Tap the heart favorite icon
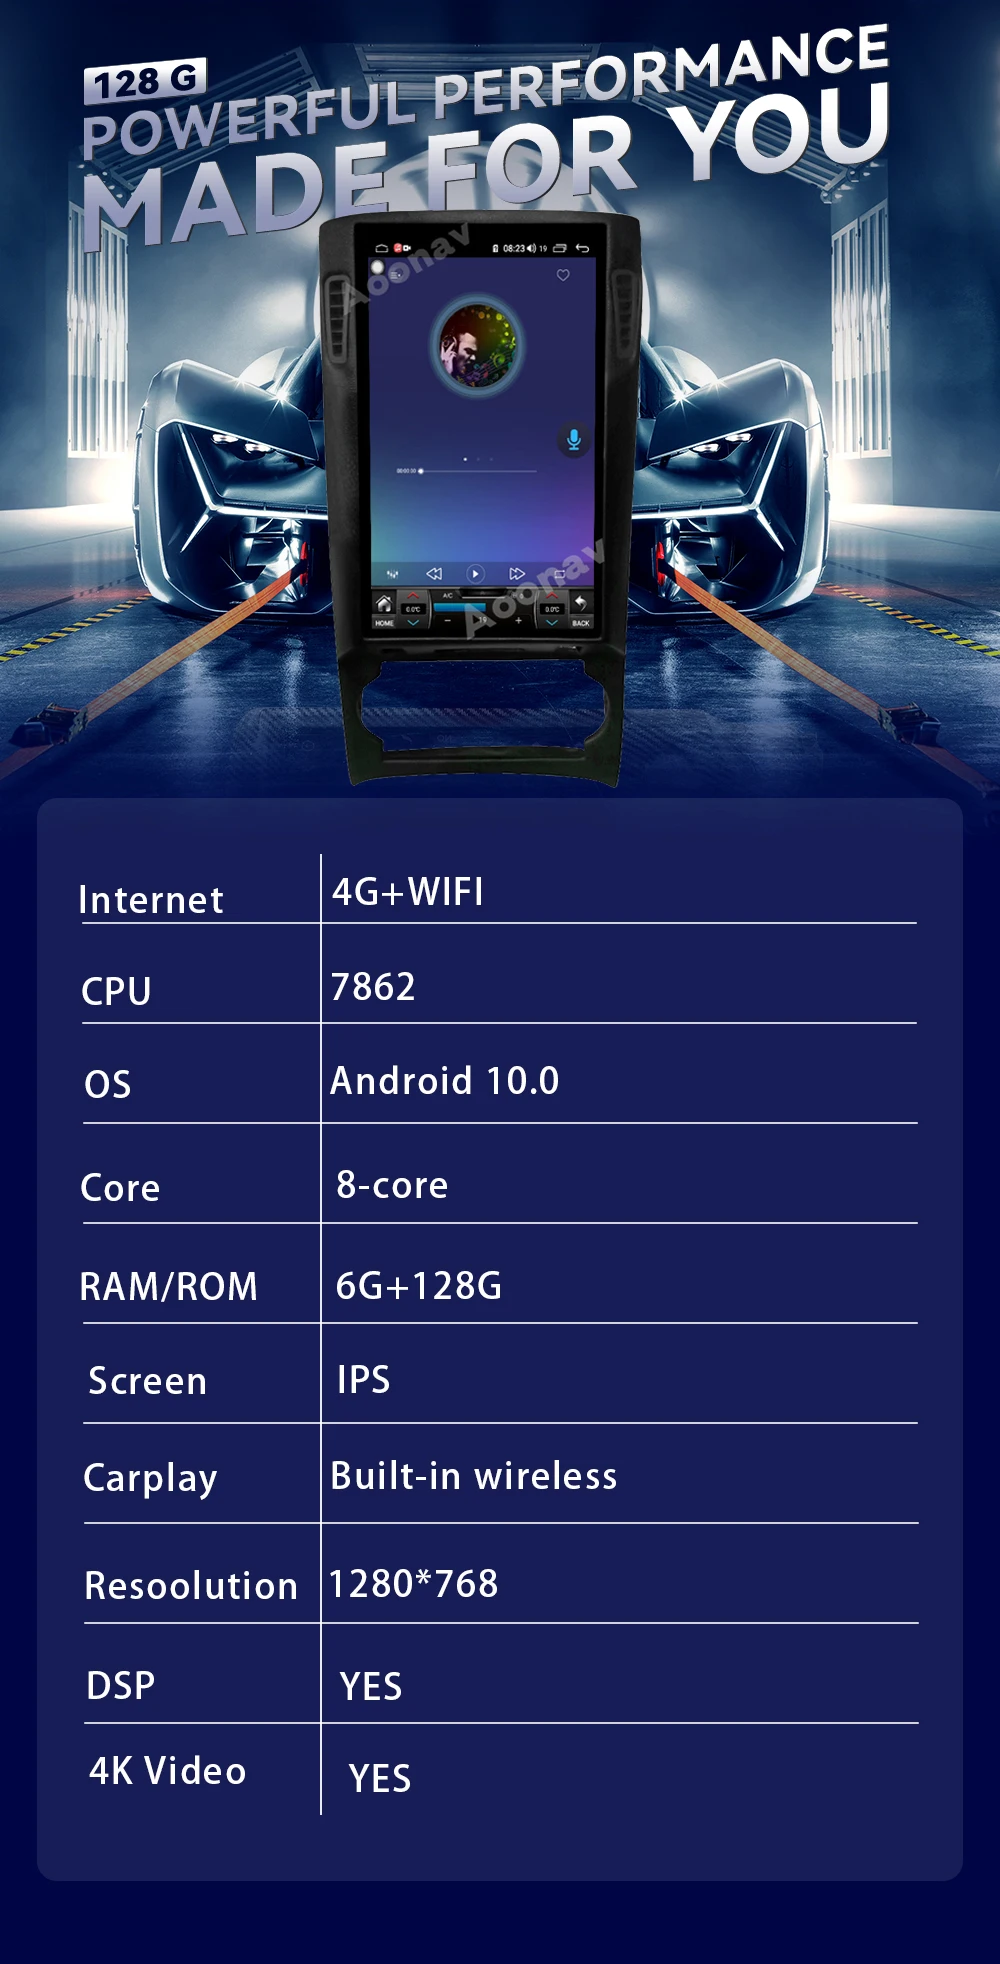The height and width of the screenshot is (1964, 1000). point(563,275)
